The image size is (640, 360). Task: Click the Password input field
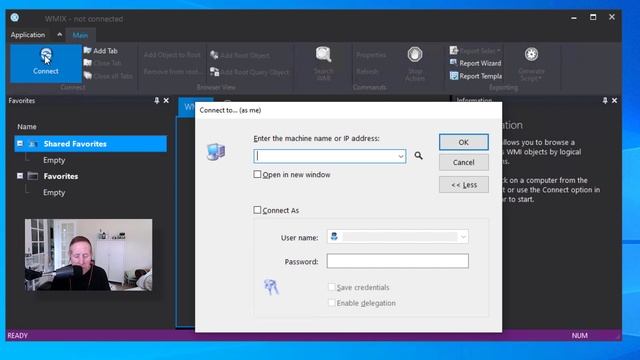398,261
